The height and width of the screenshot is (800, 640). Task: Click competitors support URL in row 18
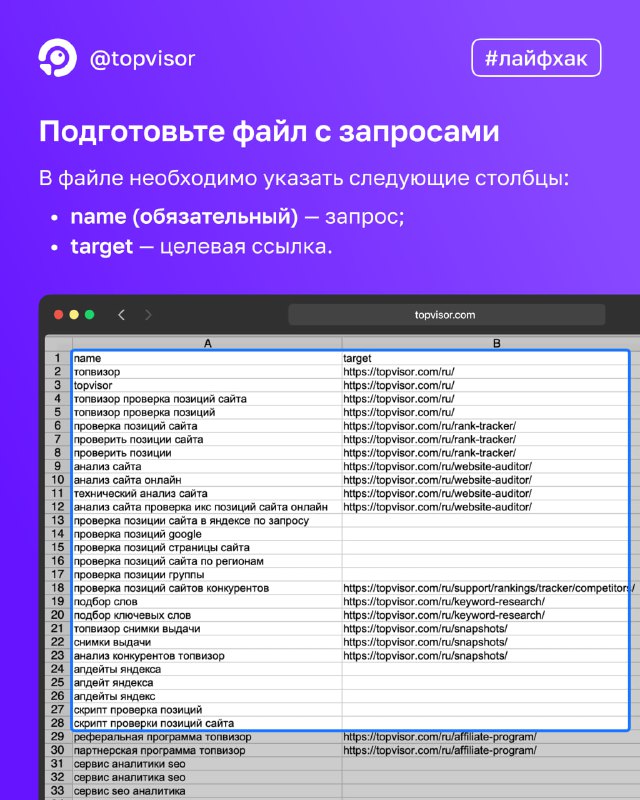pyautogui.click(x=488, y=588)
